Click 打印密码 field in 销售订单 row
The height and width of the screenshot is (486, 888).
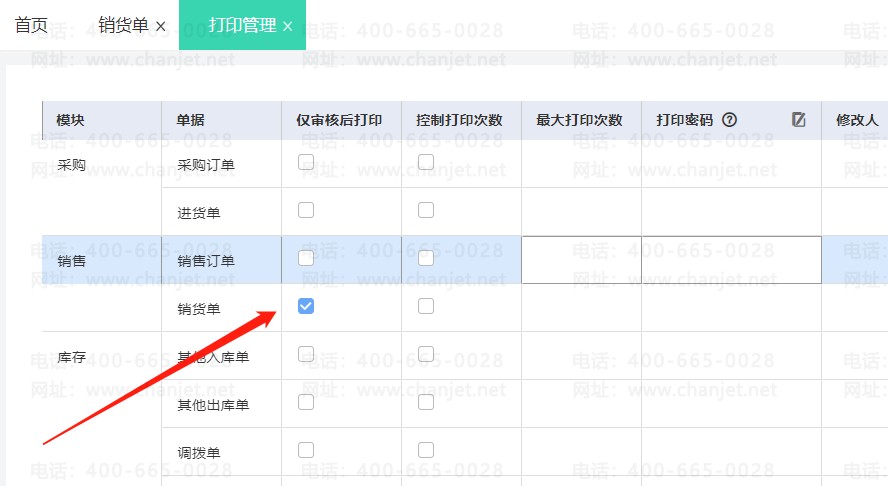click(x=731, y=260)
